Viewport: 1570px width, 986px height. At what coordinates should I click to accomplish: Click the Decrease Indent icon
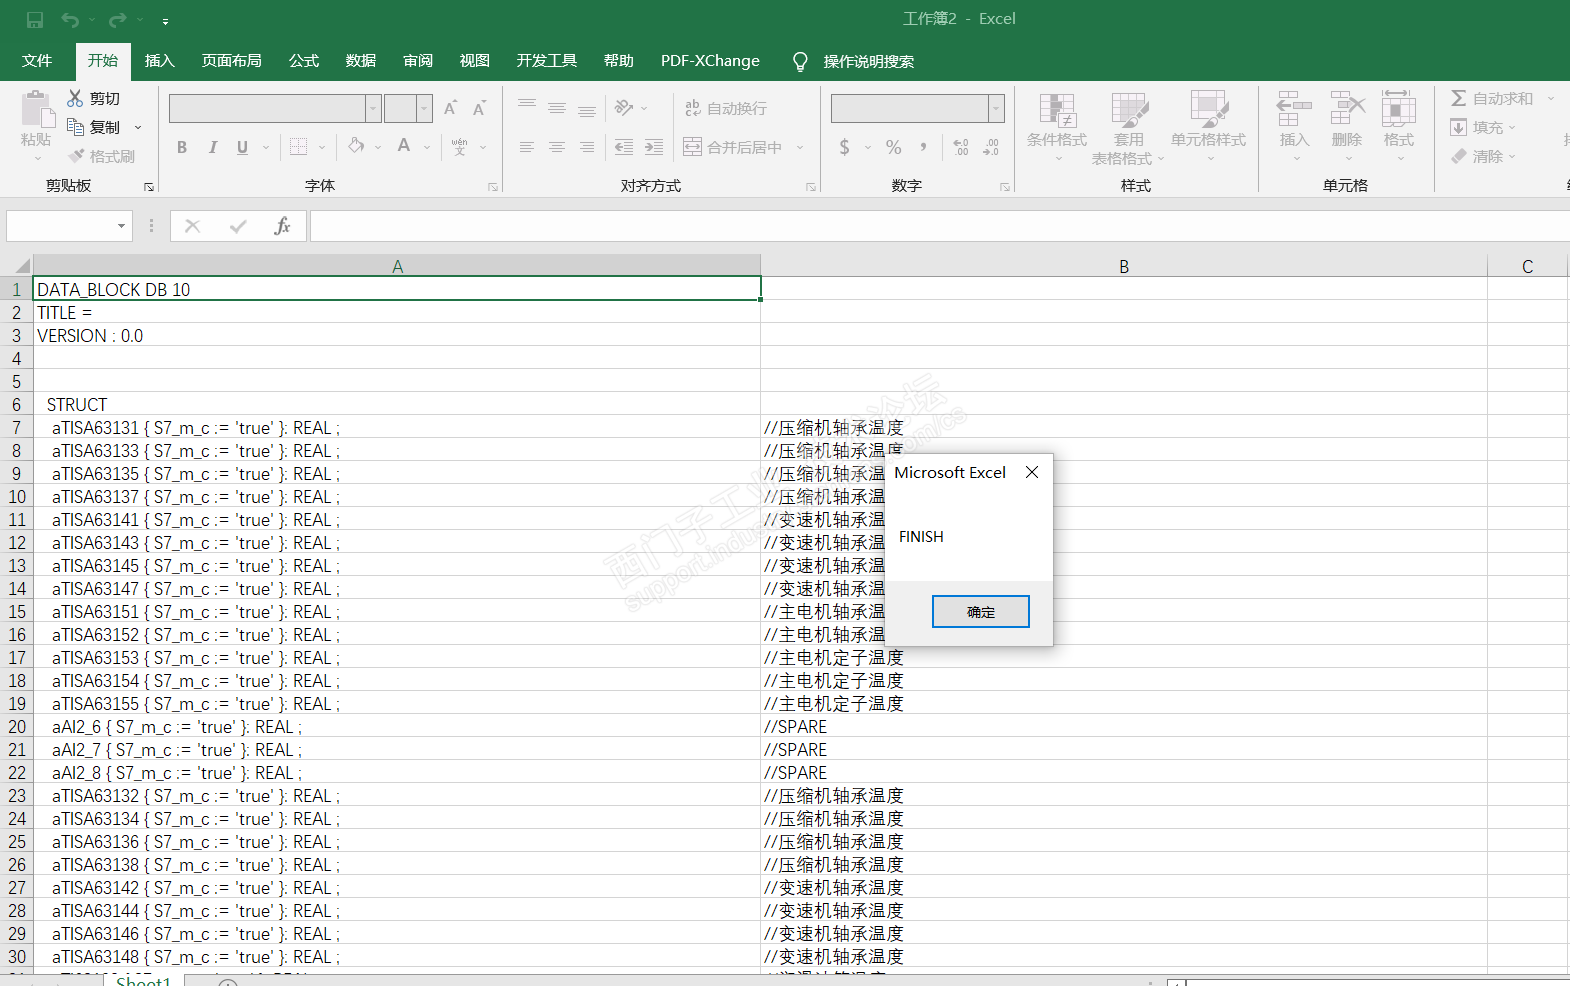[624, 147]
